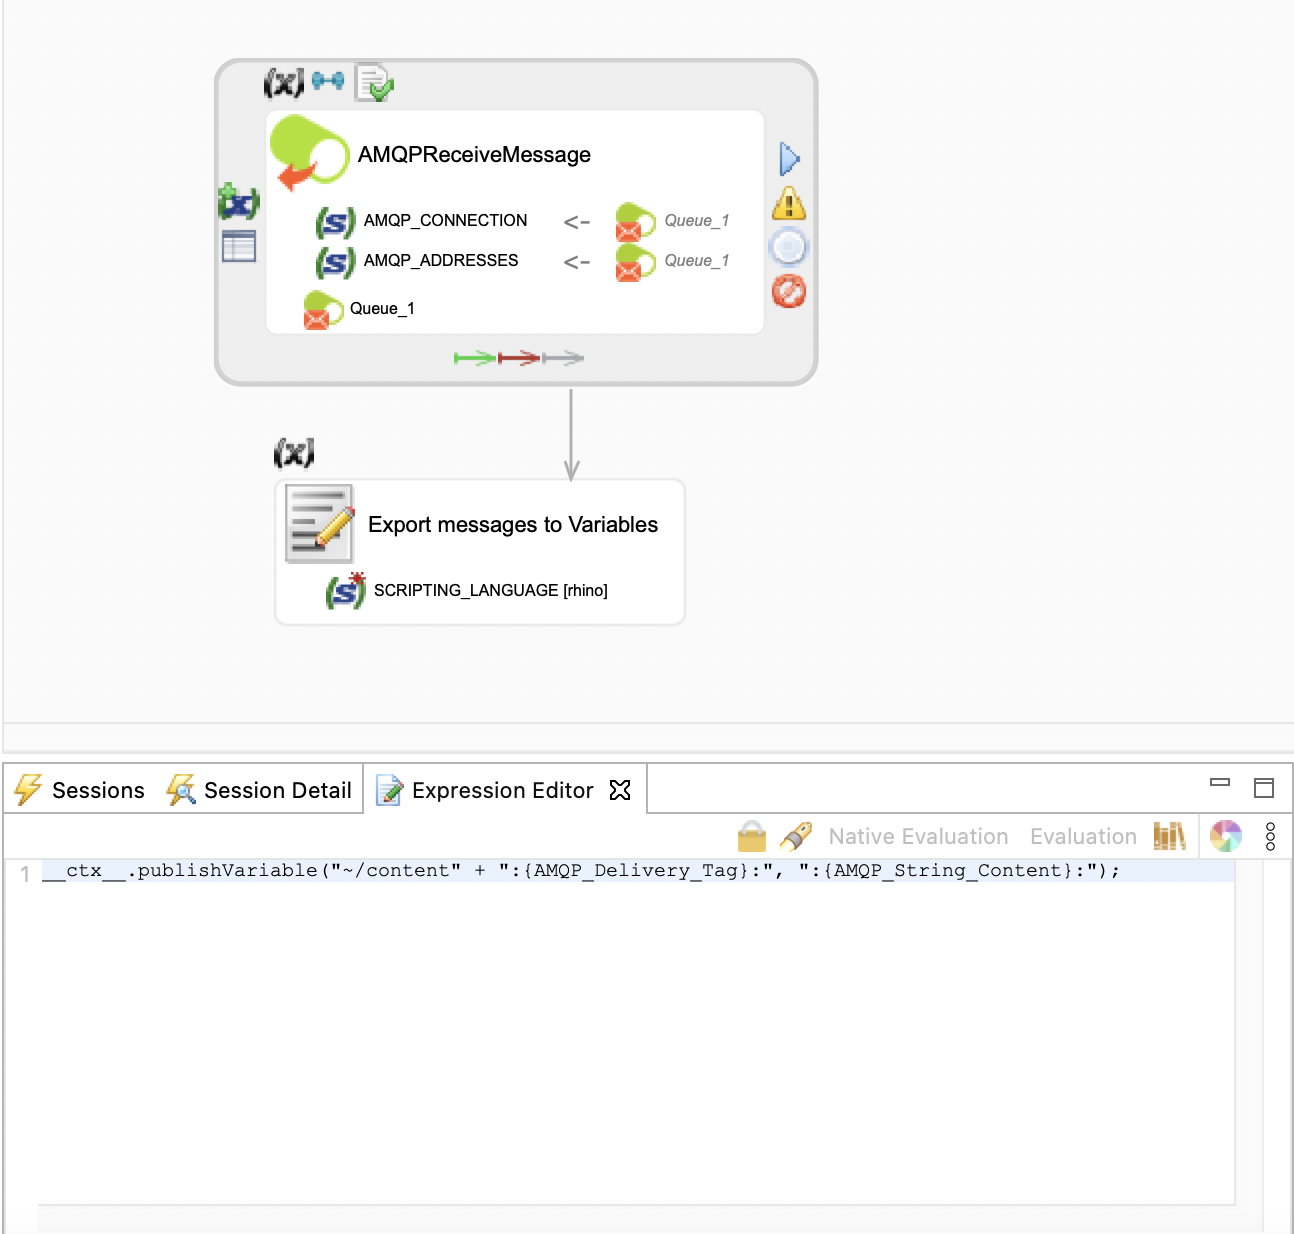This screenshot has width=1294, height=1234.
Task: Click the yellow warning triangle icon
Action: point(789,204)
